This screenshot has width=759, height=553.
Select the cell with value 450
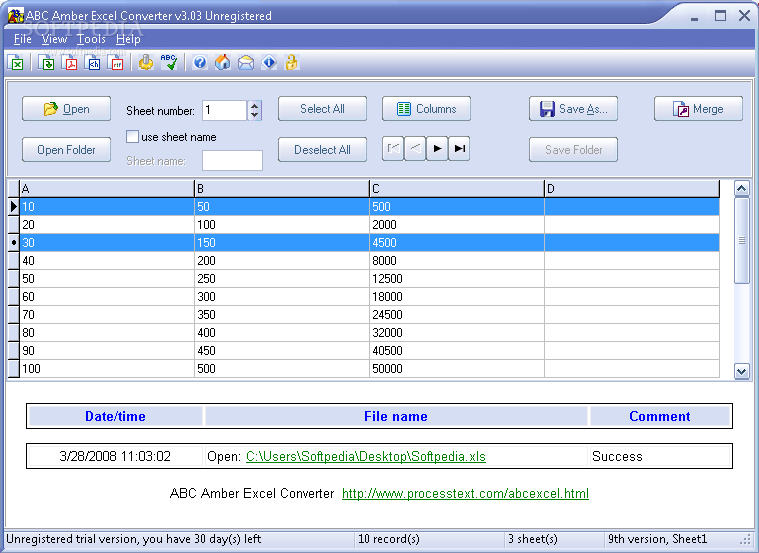coord(282,351)
